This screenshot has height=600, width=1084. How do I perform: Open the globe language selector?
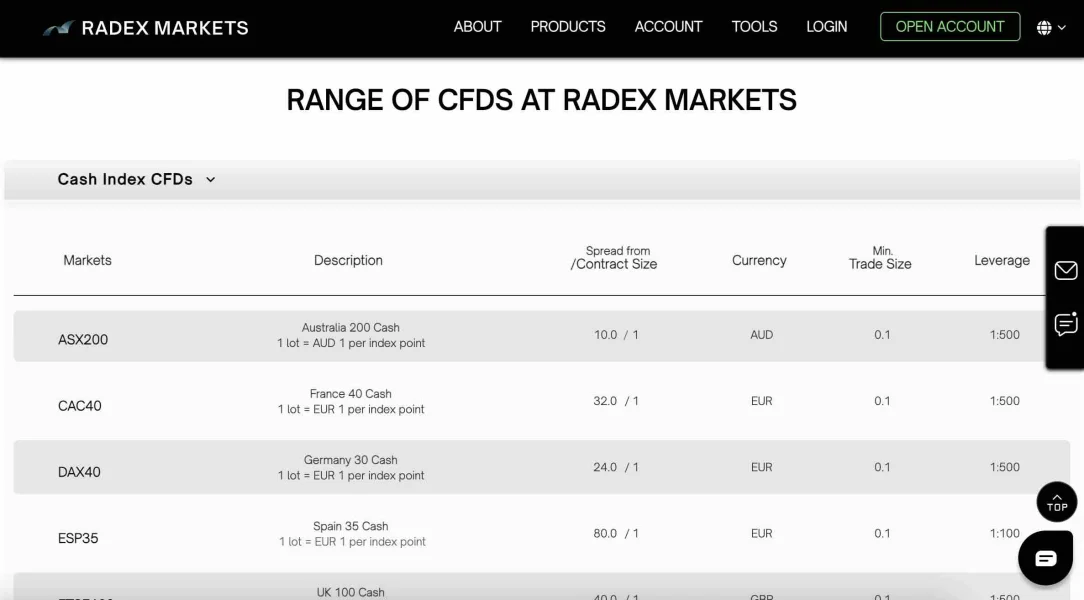tap(1044, 28)
